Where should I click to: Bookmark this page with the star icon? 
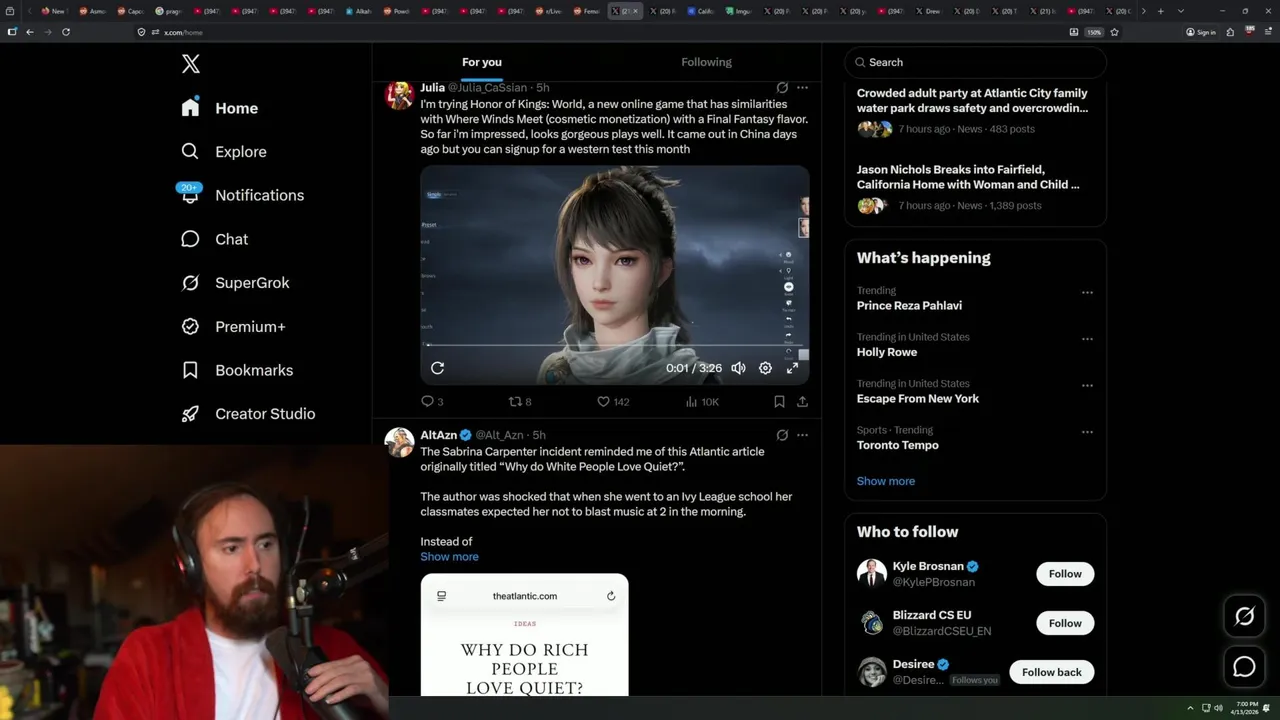(1114, 32)
